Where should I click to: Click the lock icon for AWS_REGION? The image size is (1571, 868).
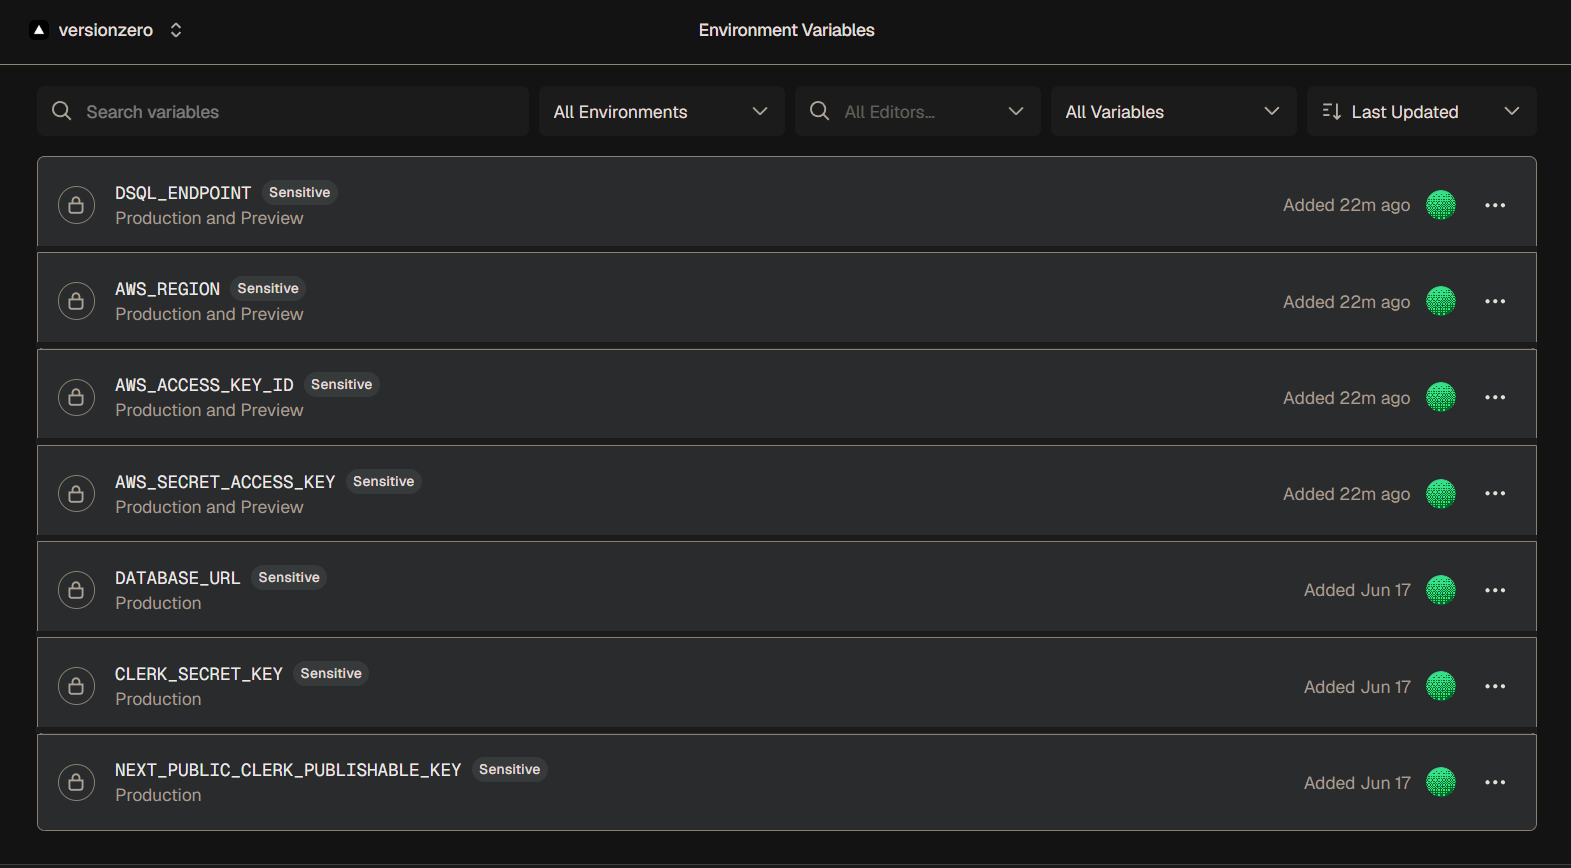point(76,301)
